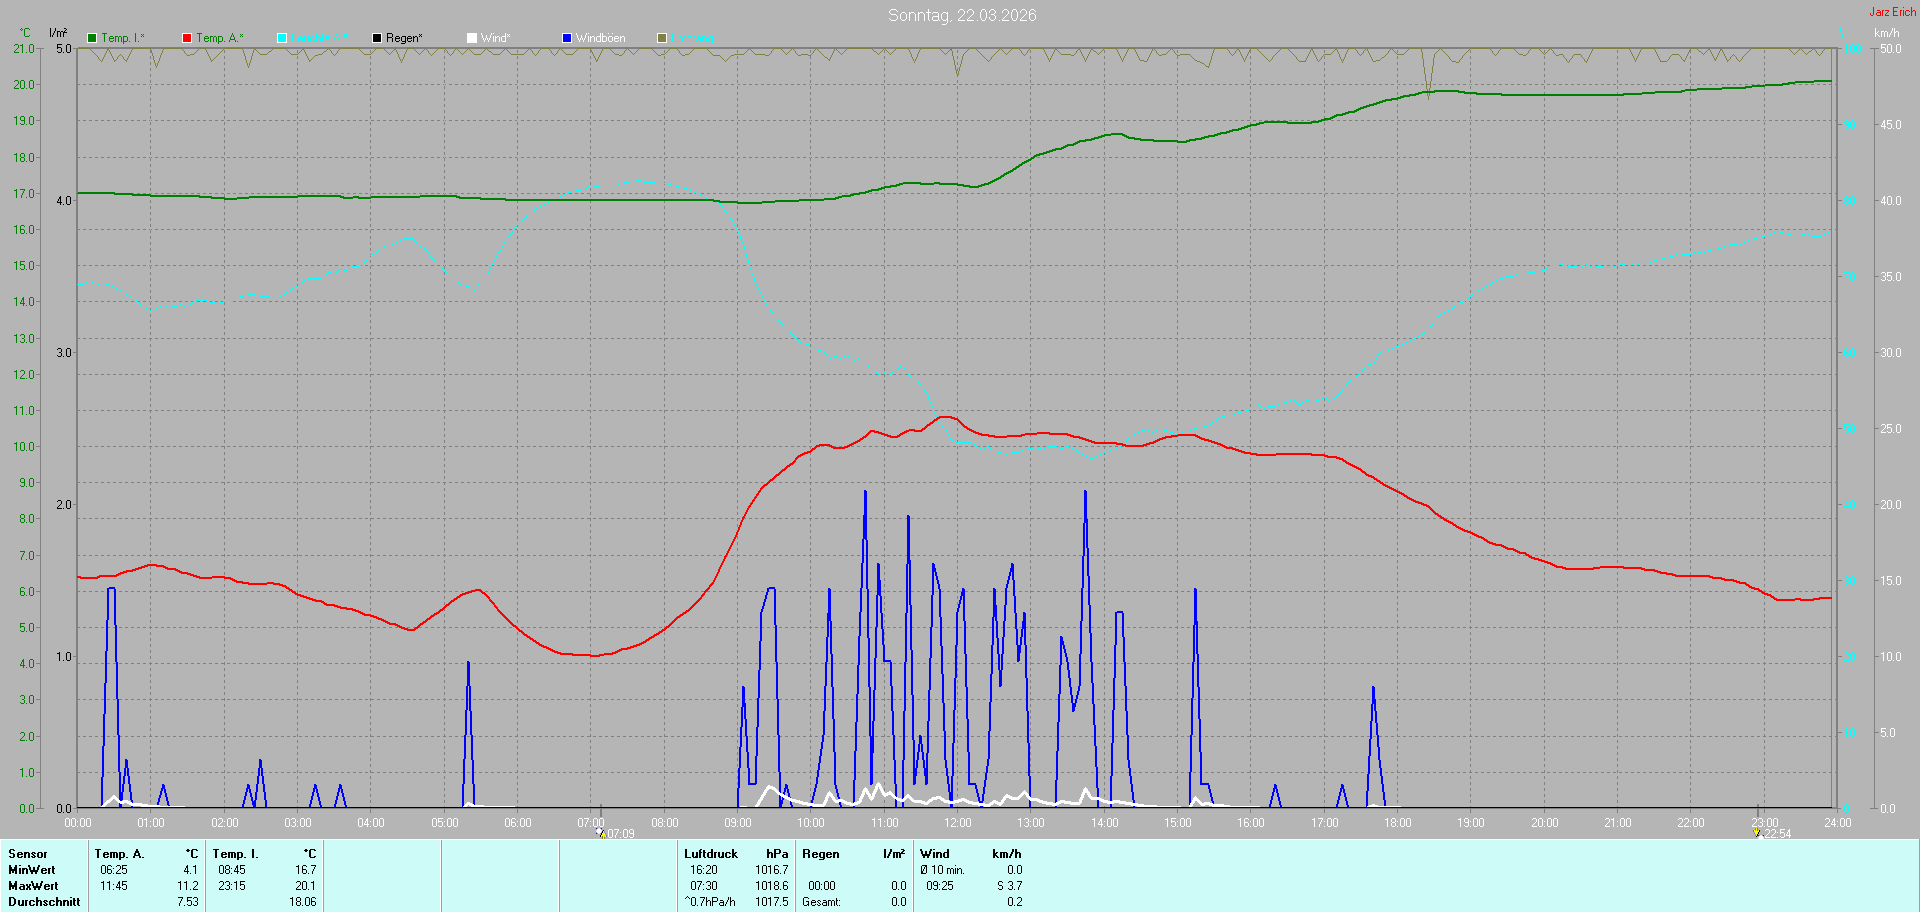Click the Durchschnitt row label
This screenshot has width=1920, height=912.
coord(44,902)
